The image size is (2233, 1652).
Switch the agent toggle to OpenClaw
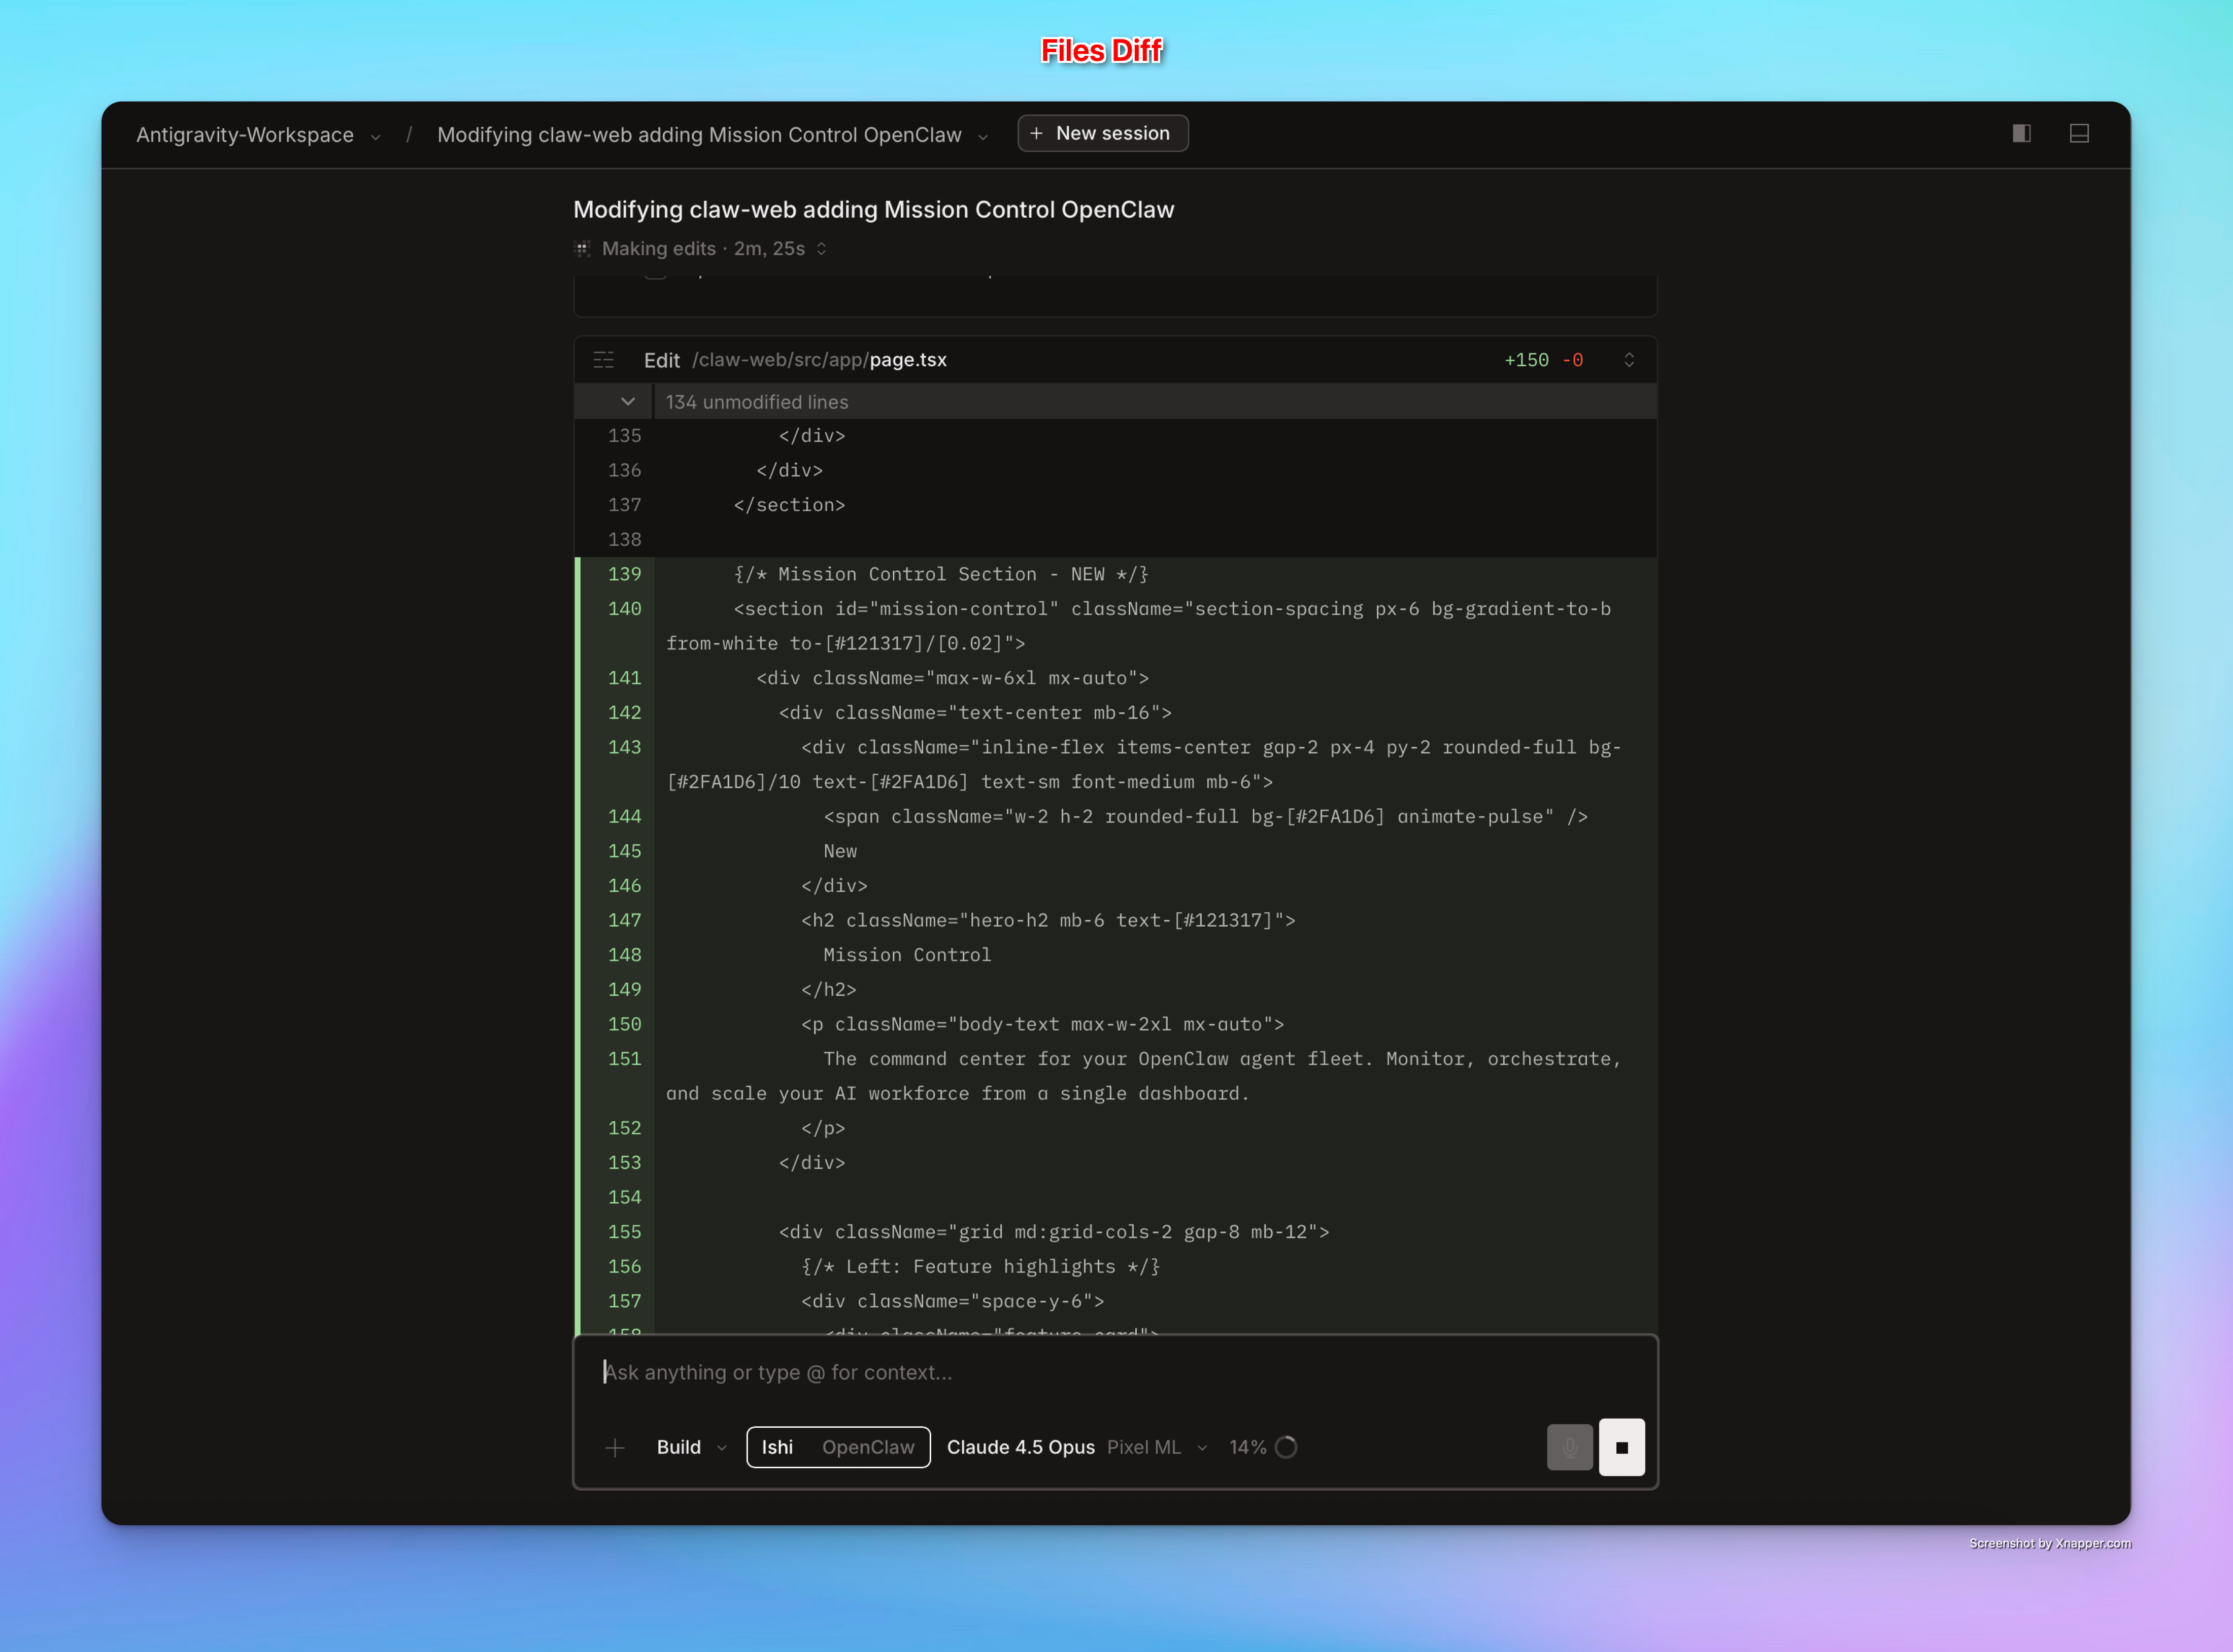tap(868, 1447)
